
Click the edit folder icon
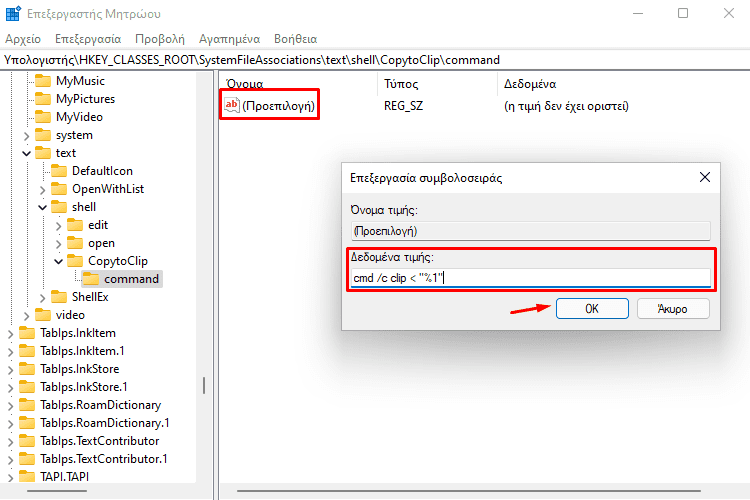click(x=75, y=225)
